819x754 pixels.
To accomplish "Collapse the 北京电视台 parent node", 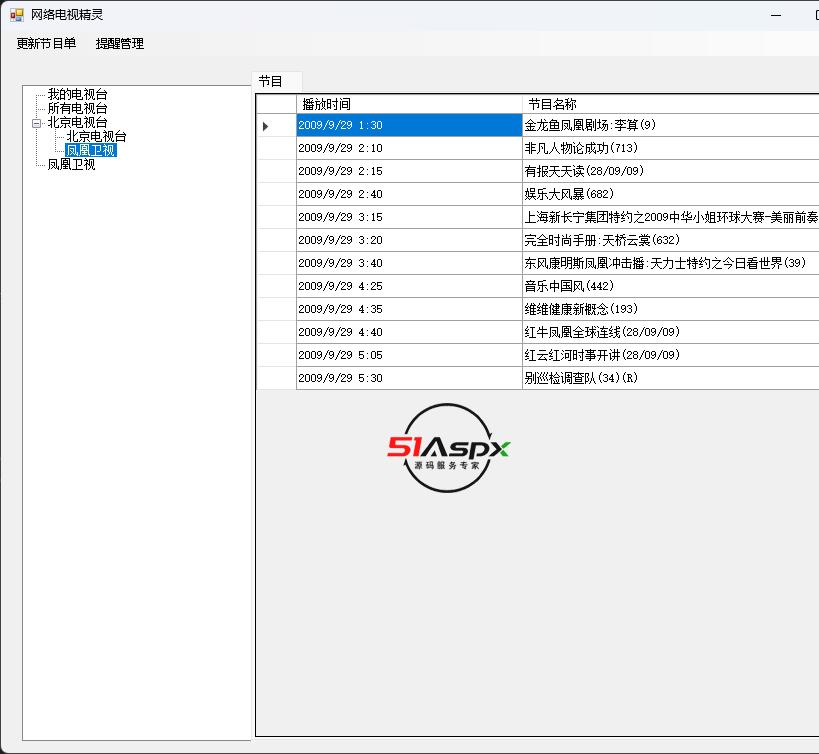I will coord(37,123).
